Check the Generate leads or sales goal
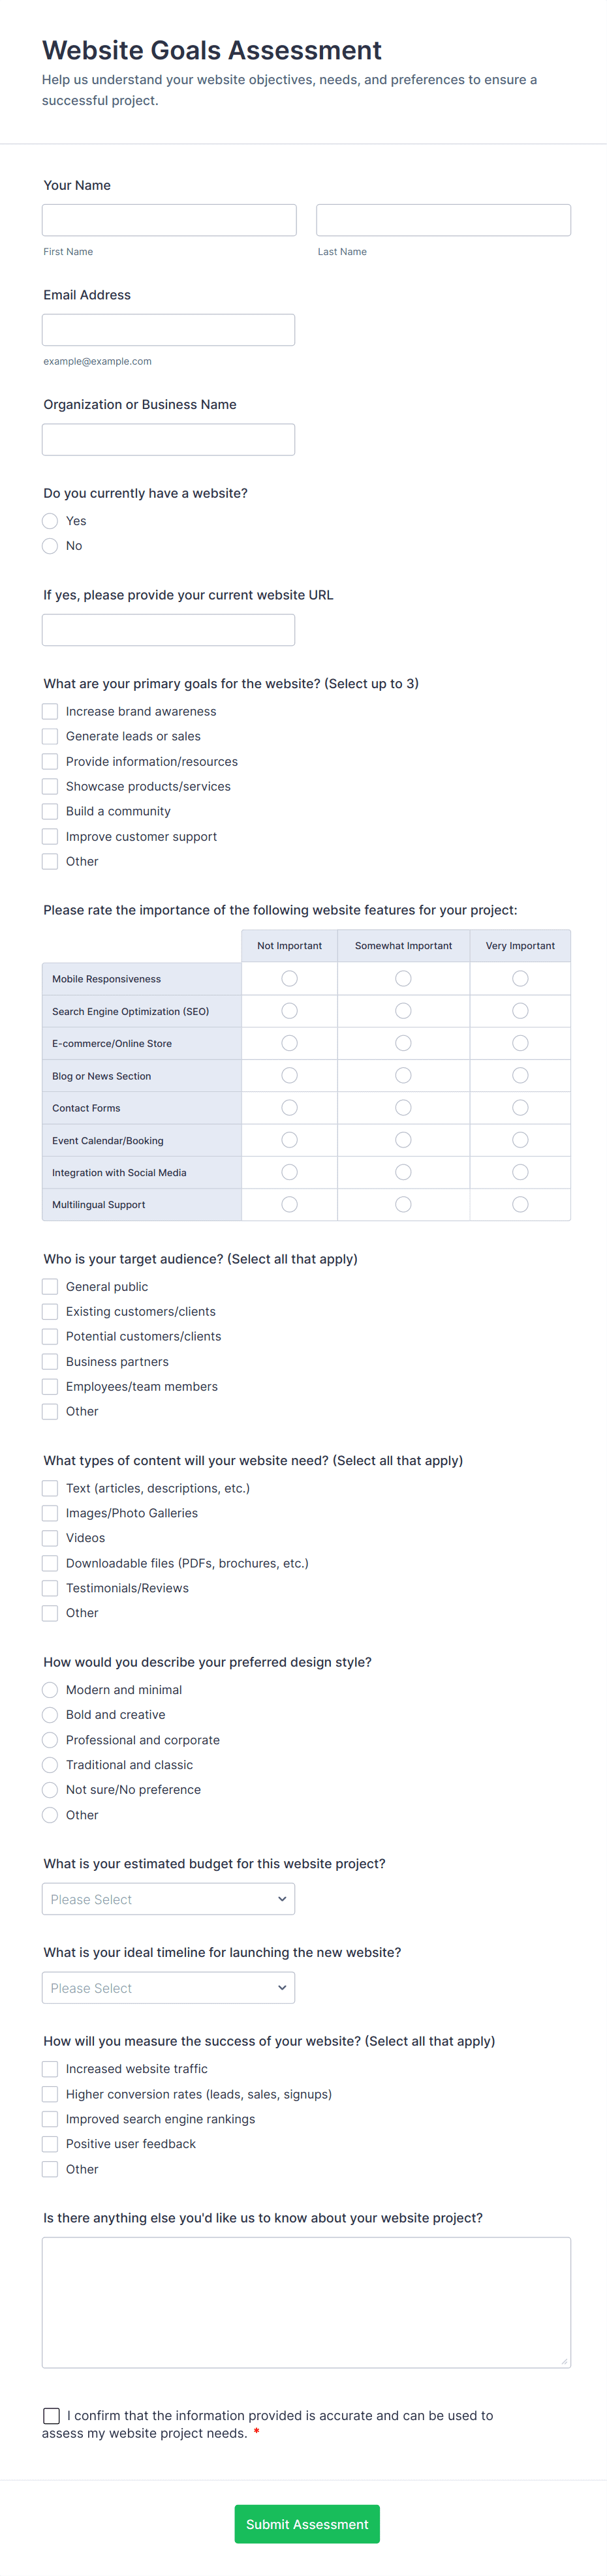 [x=50, y=736]
